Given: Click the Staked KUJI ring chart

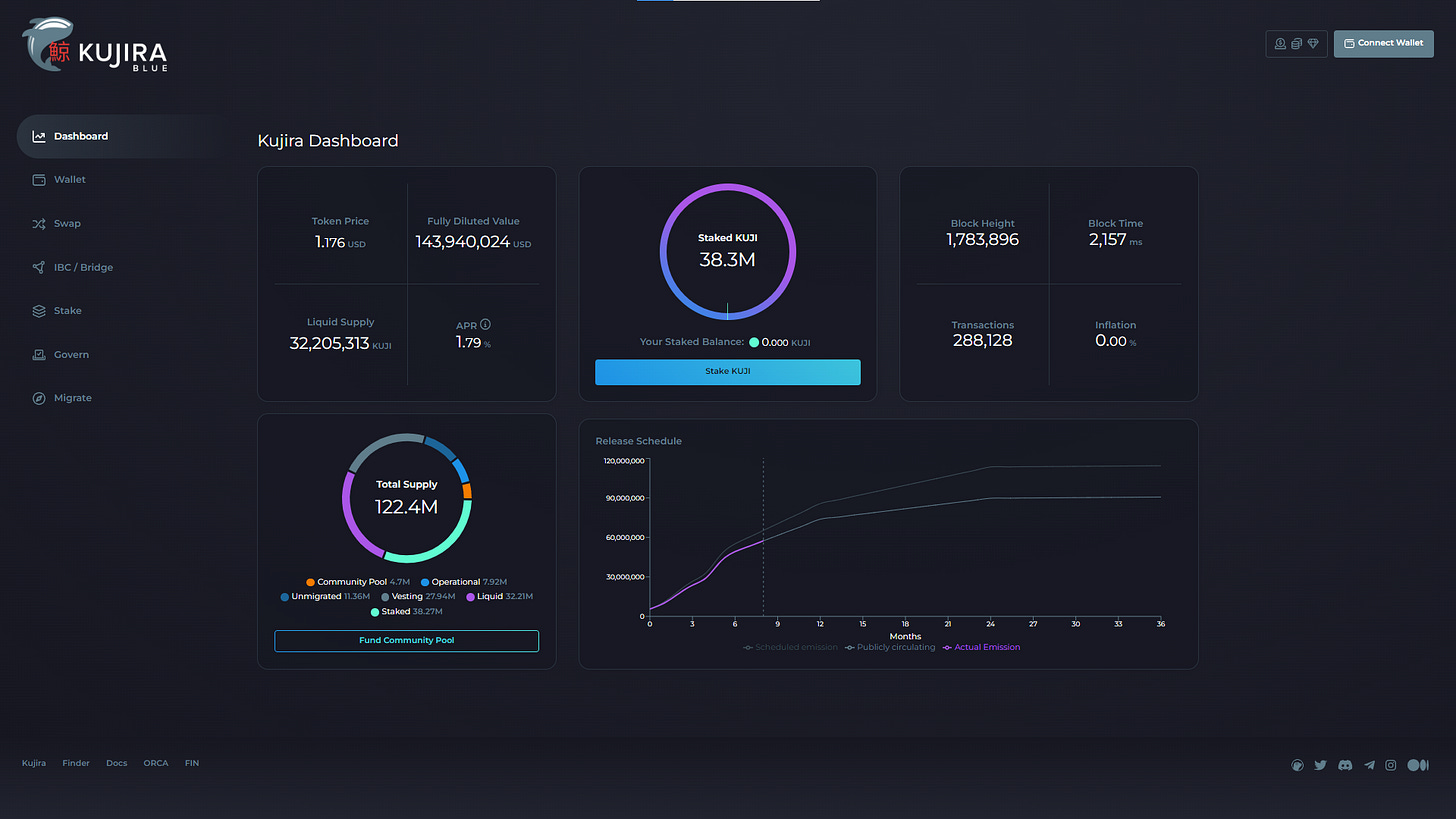Looking at the screenshot, I should [728, 252].
